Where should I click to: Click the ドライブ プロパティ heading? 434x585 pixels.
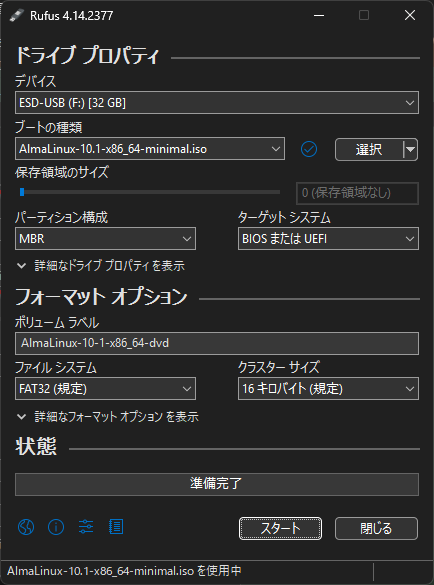click(x=87, y=56)
